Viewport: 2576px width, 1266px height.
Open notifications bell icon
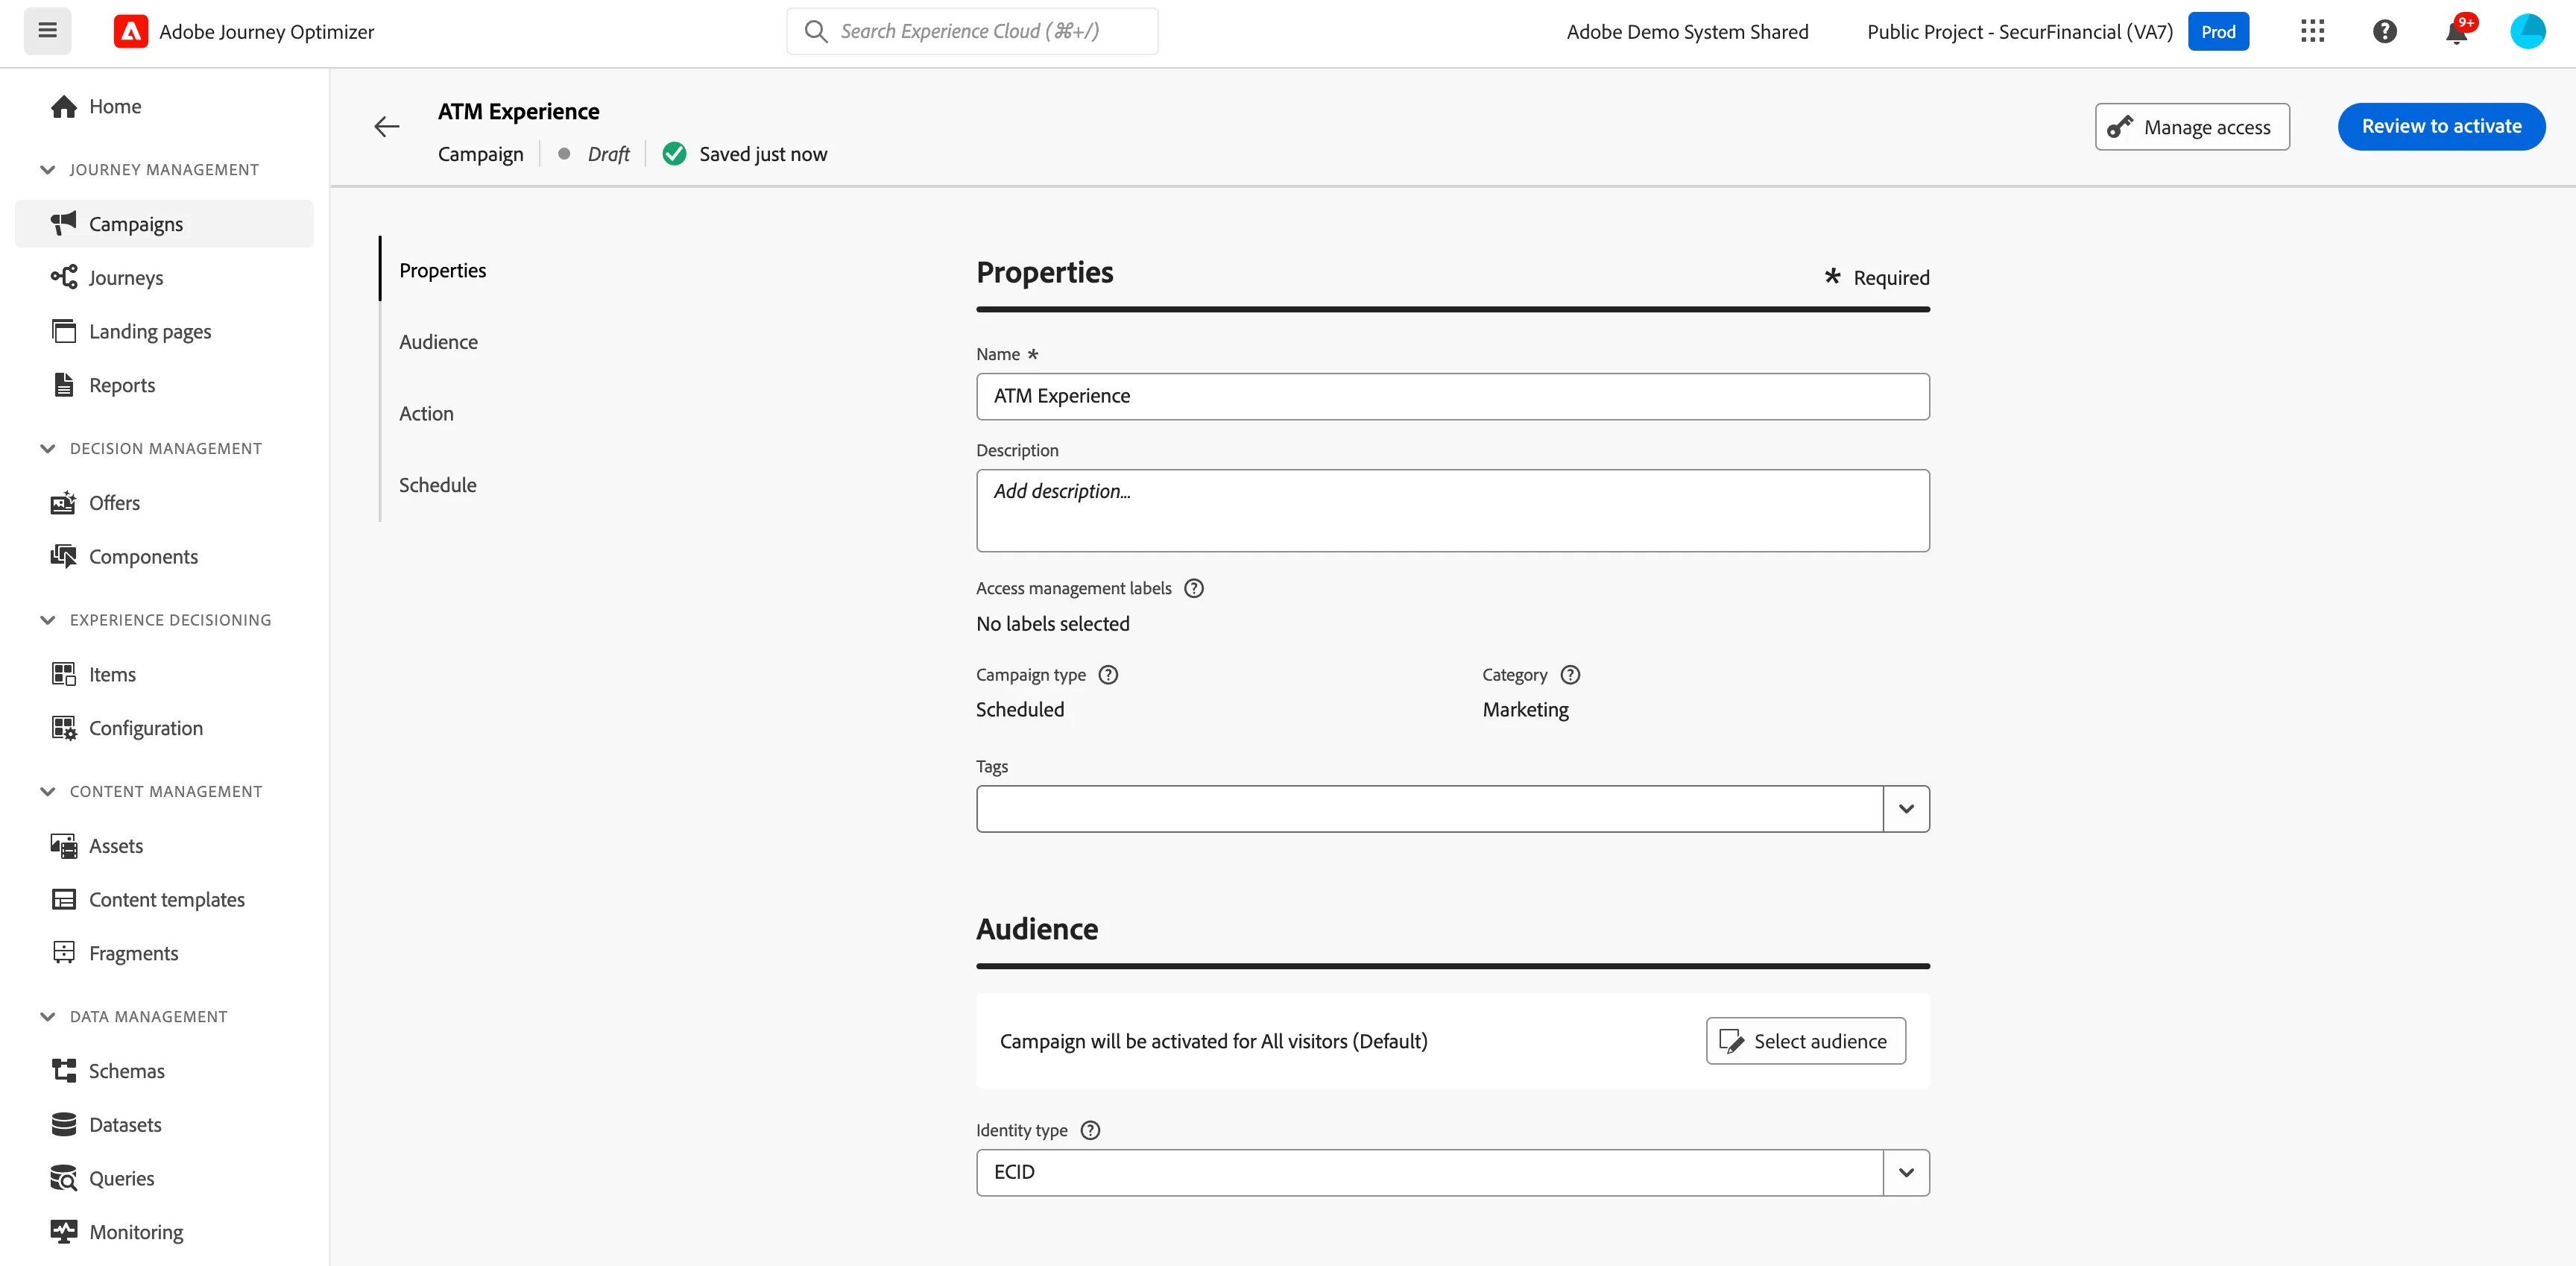pyautogui.click(x=2456, y=31)
